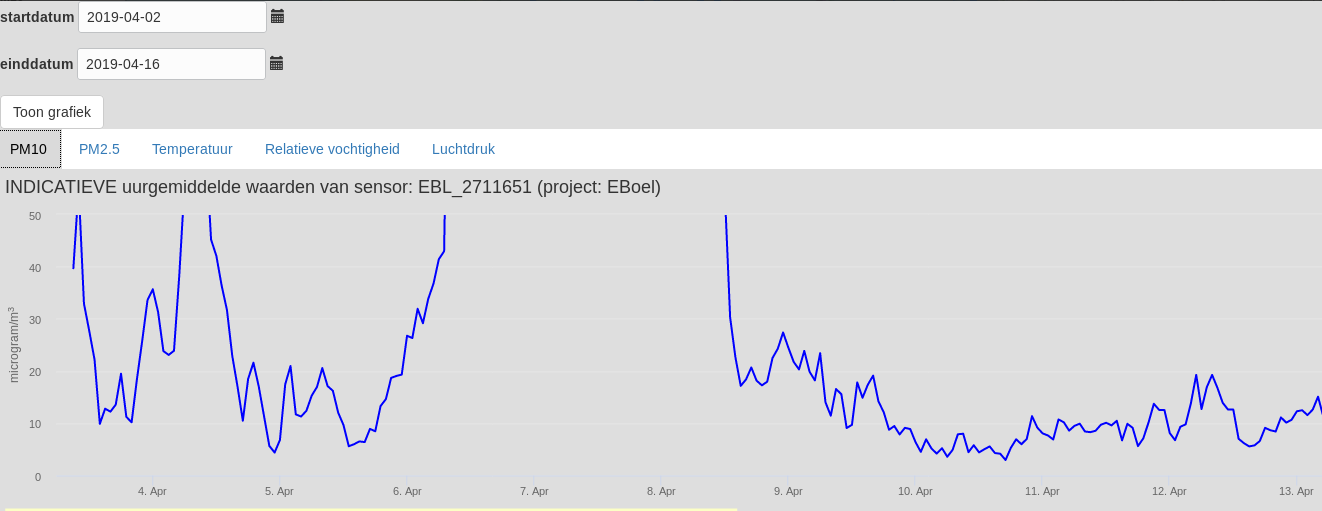Show the Relatieve vochtigheid tab
Screen dimensions: 1322x511
[x=332, y=149]
